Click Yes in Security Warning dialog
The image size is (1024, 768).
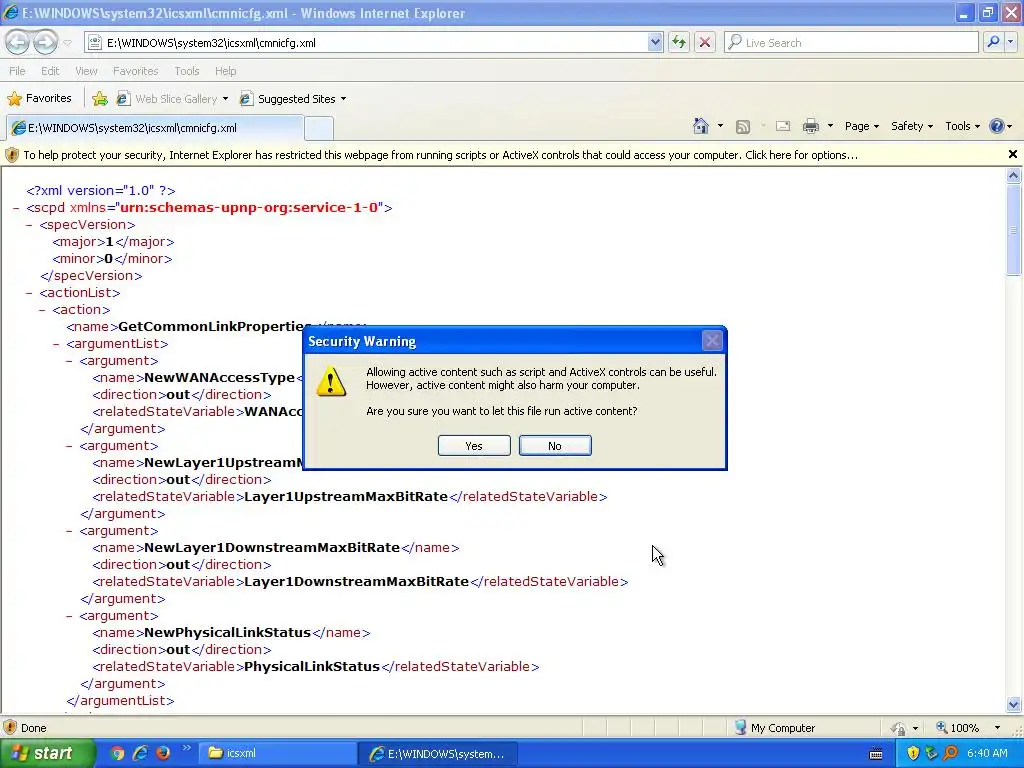coord(474,445)
